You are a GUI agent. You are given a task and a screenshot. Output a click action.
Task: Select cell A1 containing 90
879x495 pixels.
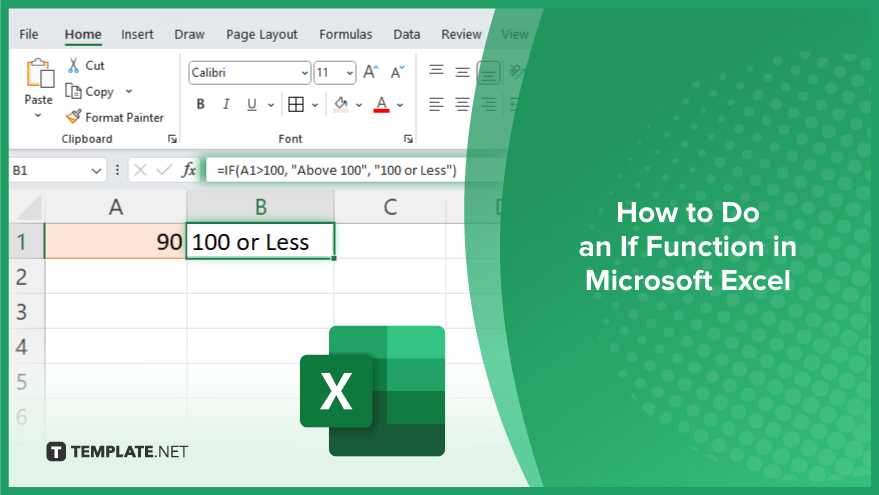tap(115, 242)
